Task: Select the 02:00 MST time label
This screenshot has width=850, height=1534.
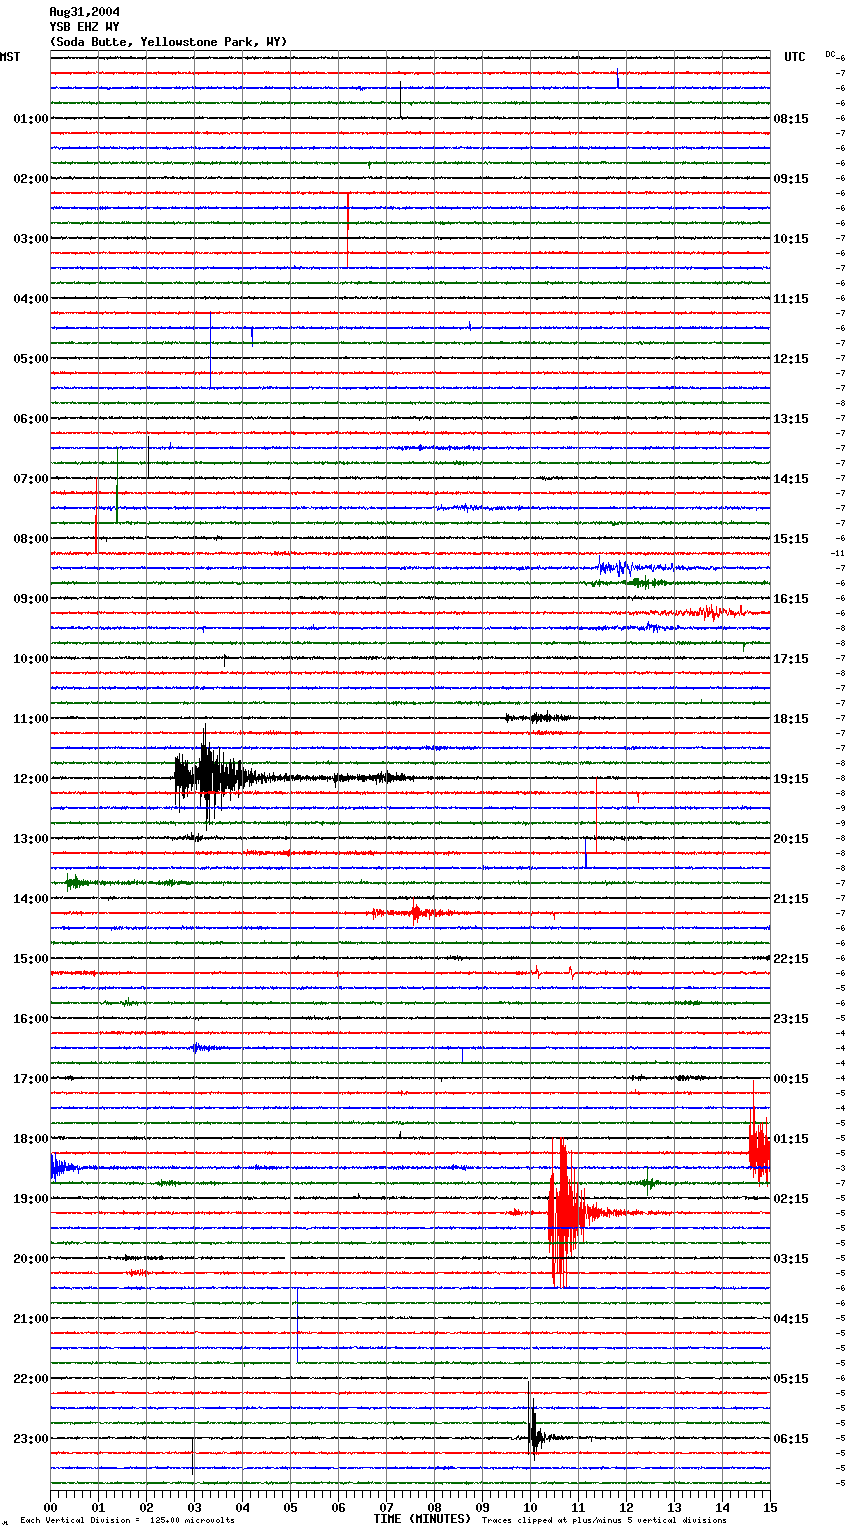Action: coord(30,179)
